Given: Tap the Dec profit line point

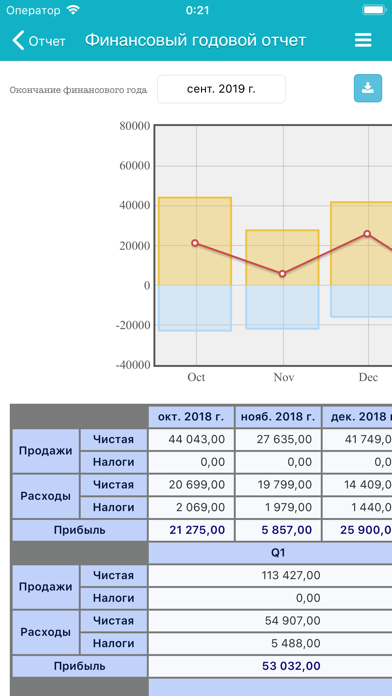Looking at the screenshot, I should click(367, 233).
